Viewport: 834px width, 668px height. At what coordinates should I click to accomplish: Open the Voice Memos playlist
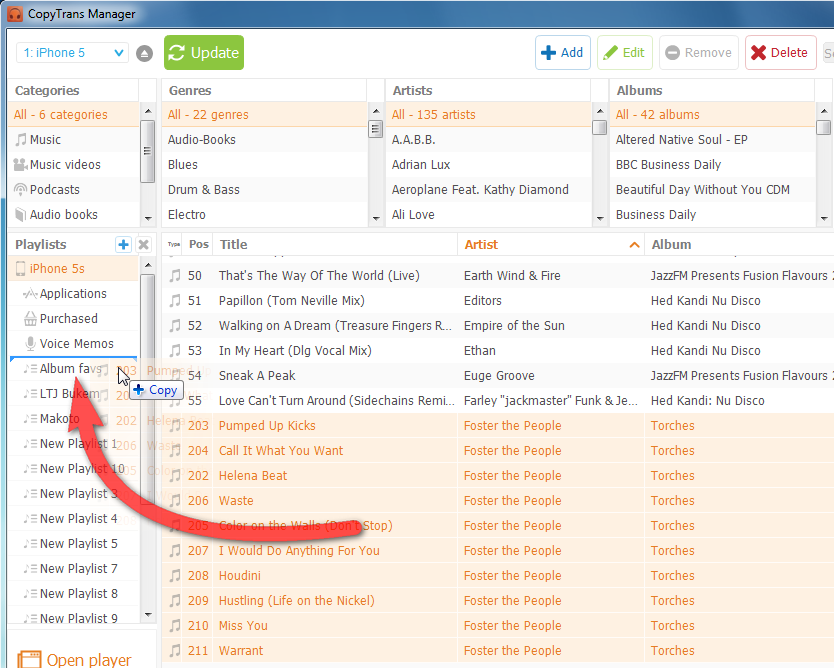pos(73,344)
